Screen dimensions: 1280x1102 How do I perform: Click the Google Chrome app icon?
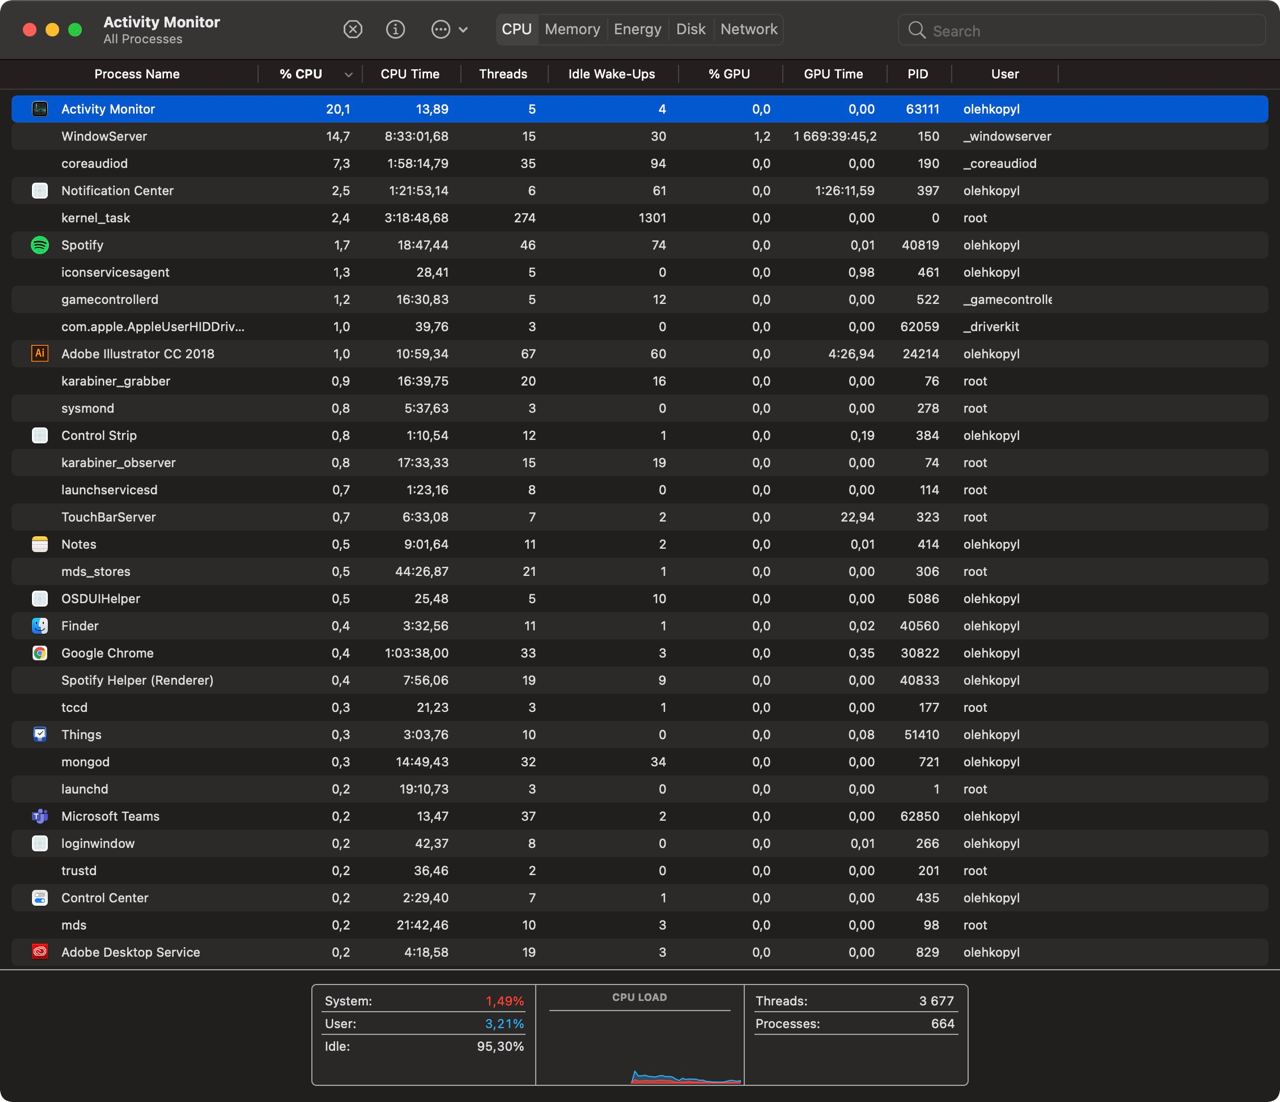40,653
